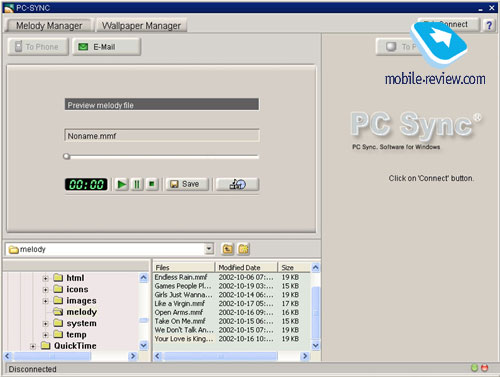
Task: Select the Games People Pl... file
Action: 183,286
